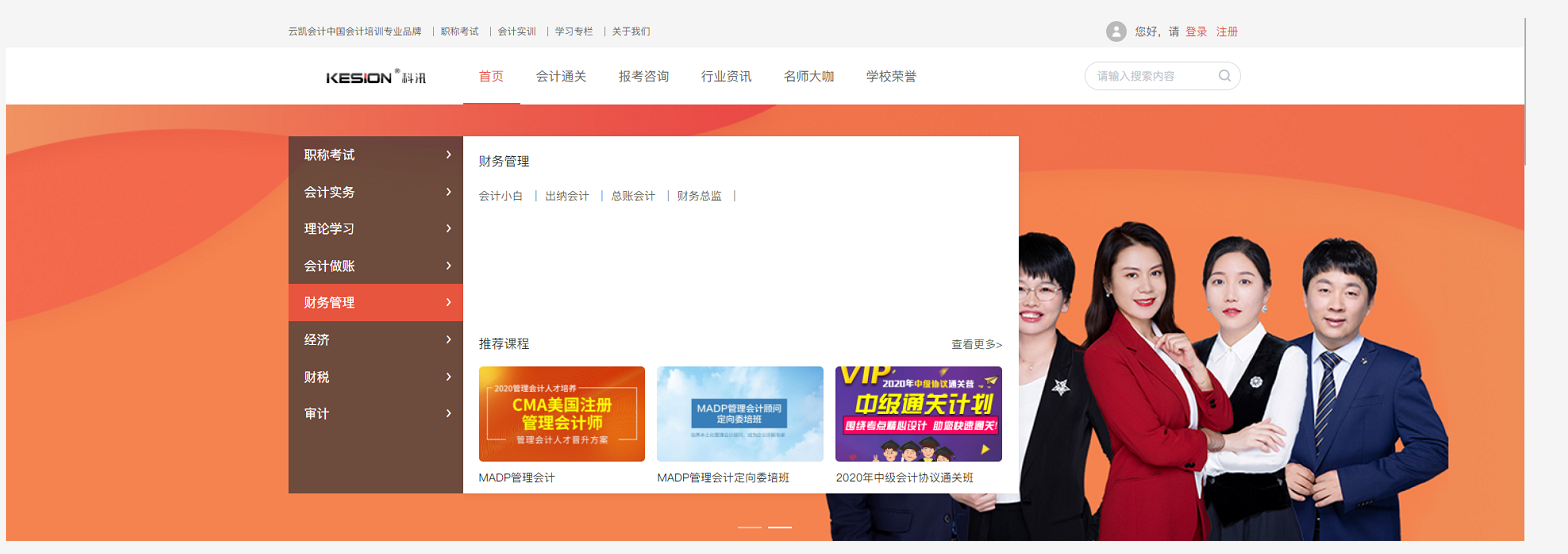Click the 登录 login link
This screenshot has height=554, width=1568.
tap(1196, 32)
